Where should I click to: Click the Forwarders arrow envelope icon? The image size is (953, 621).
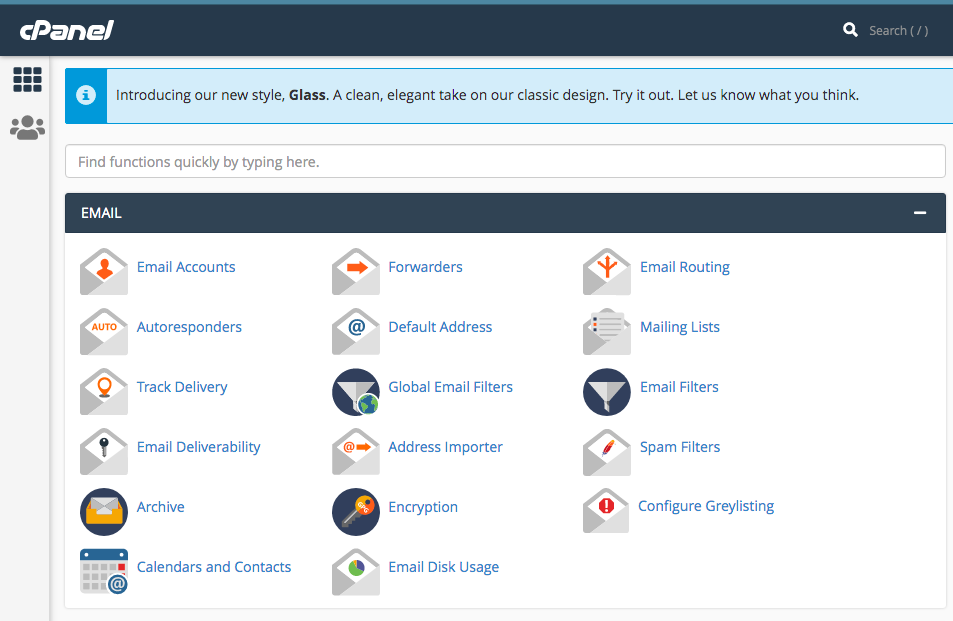coord(356,272)
